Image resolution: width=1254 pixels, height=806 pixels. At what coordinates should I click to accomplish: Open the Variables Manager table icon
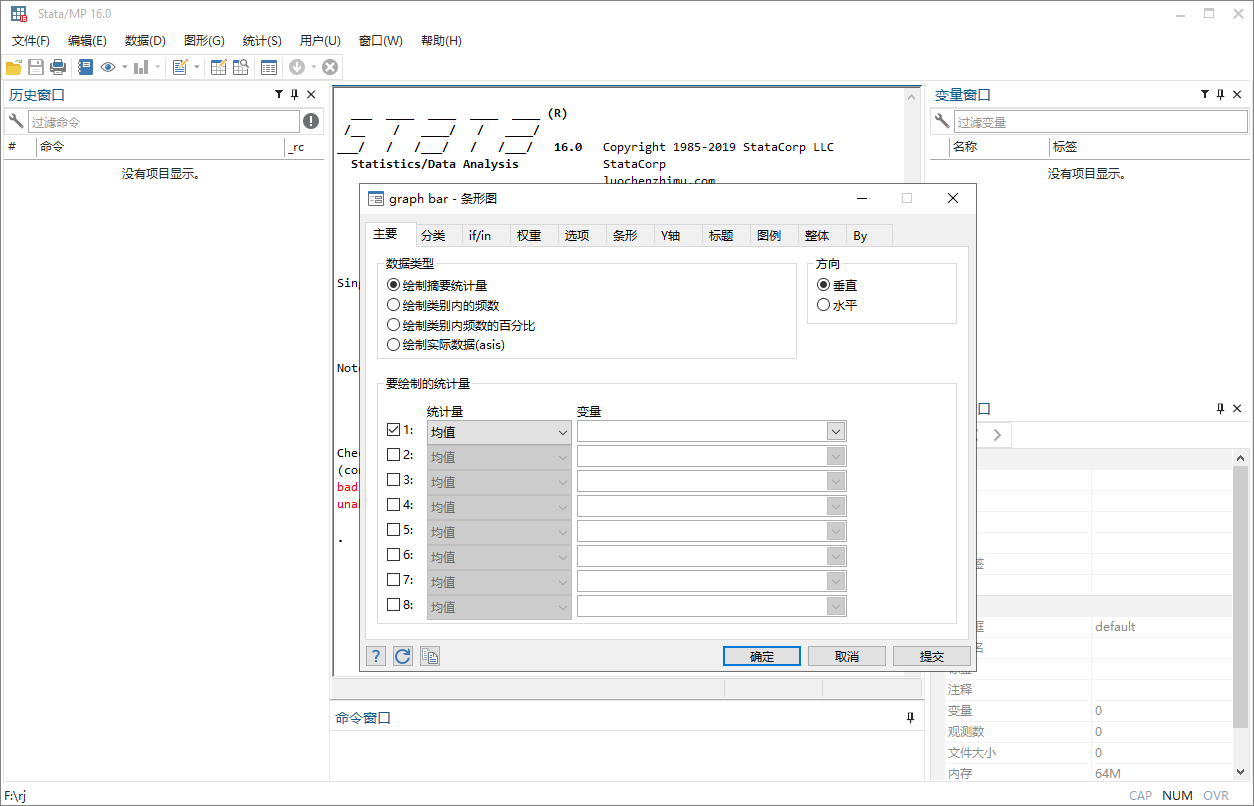pos(270,67)
